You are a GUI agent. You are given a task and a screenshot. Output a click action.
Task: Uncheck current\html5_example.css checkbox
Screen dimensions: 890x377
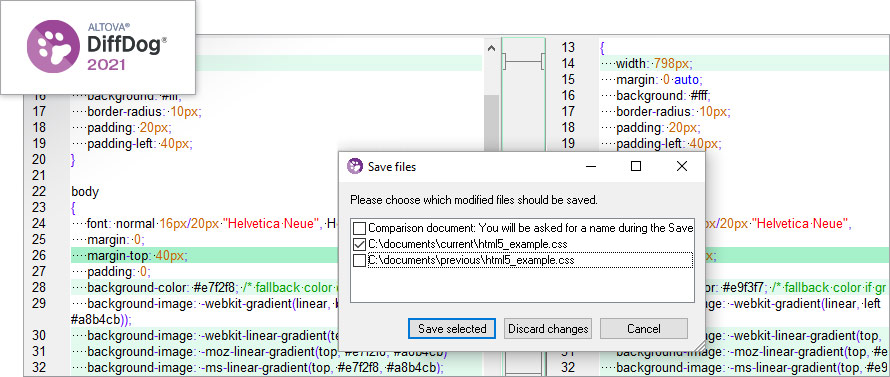359,244
